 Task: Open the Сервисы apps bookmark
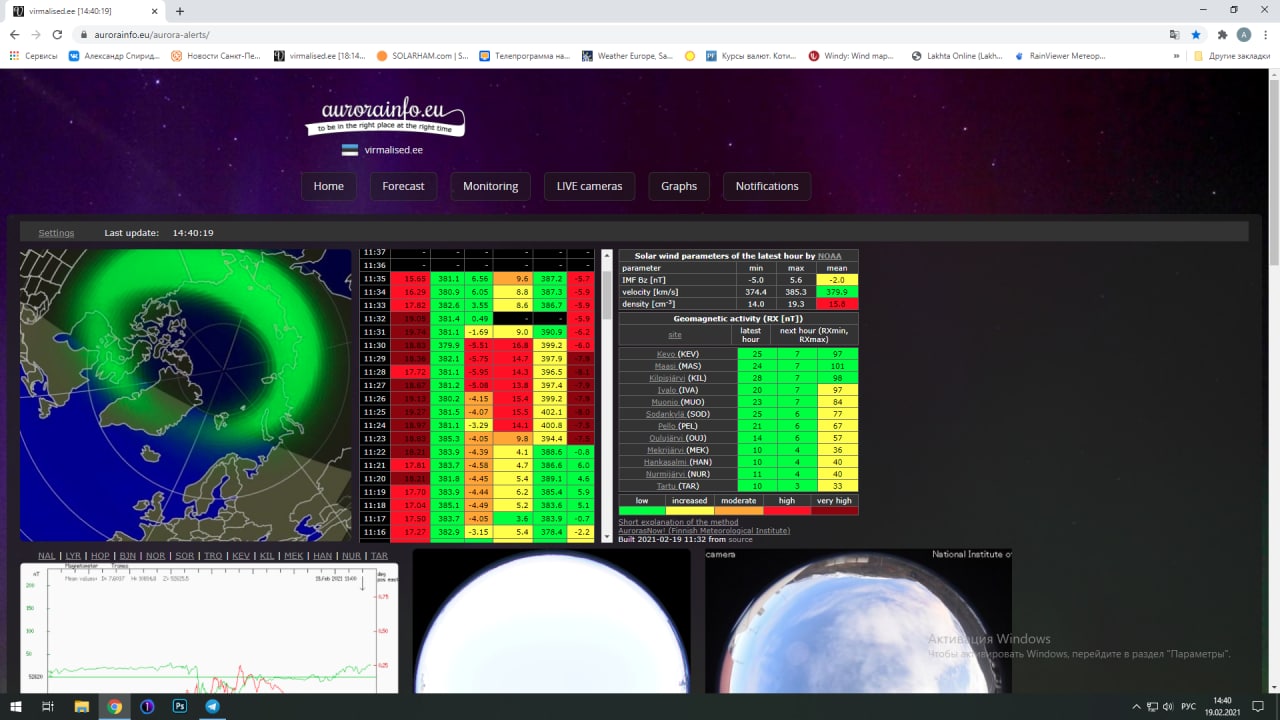(34, 56)
